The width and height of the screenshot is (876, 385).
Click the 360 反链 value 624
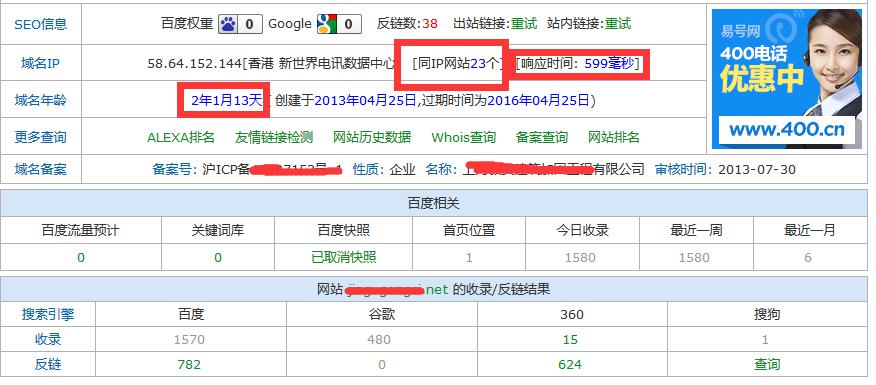coord(570,365)
